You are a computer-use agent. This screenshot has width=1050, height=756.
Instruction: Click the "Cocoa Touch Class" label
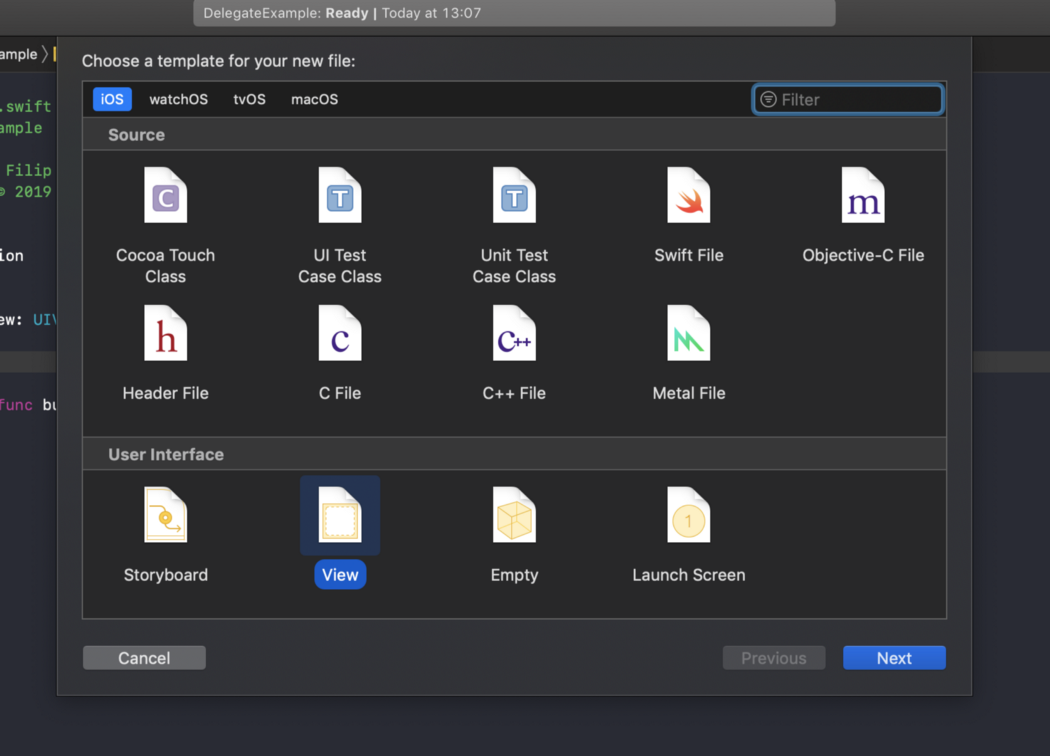(165, 266)
